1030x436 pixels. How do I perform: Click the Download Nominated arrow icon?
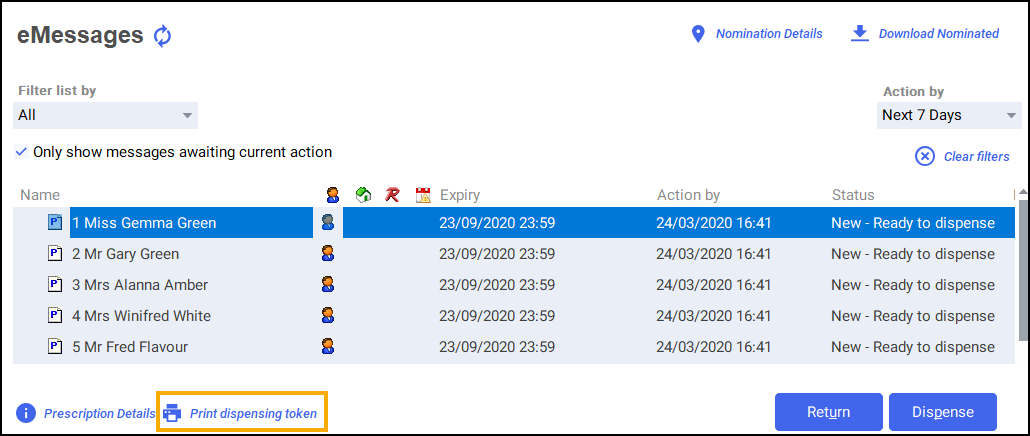(x=859, y=34)
